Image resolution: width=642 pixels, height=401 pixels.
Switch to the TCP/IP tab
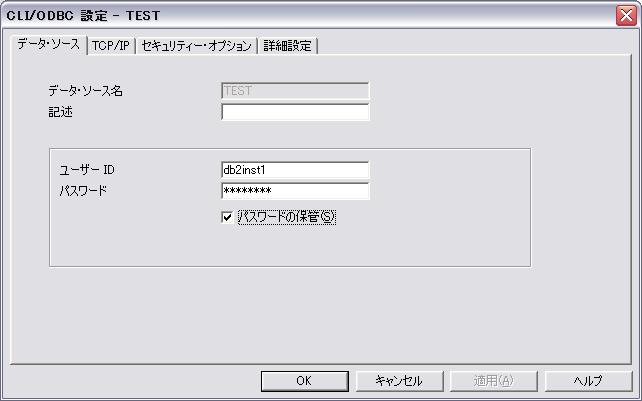111,45
